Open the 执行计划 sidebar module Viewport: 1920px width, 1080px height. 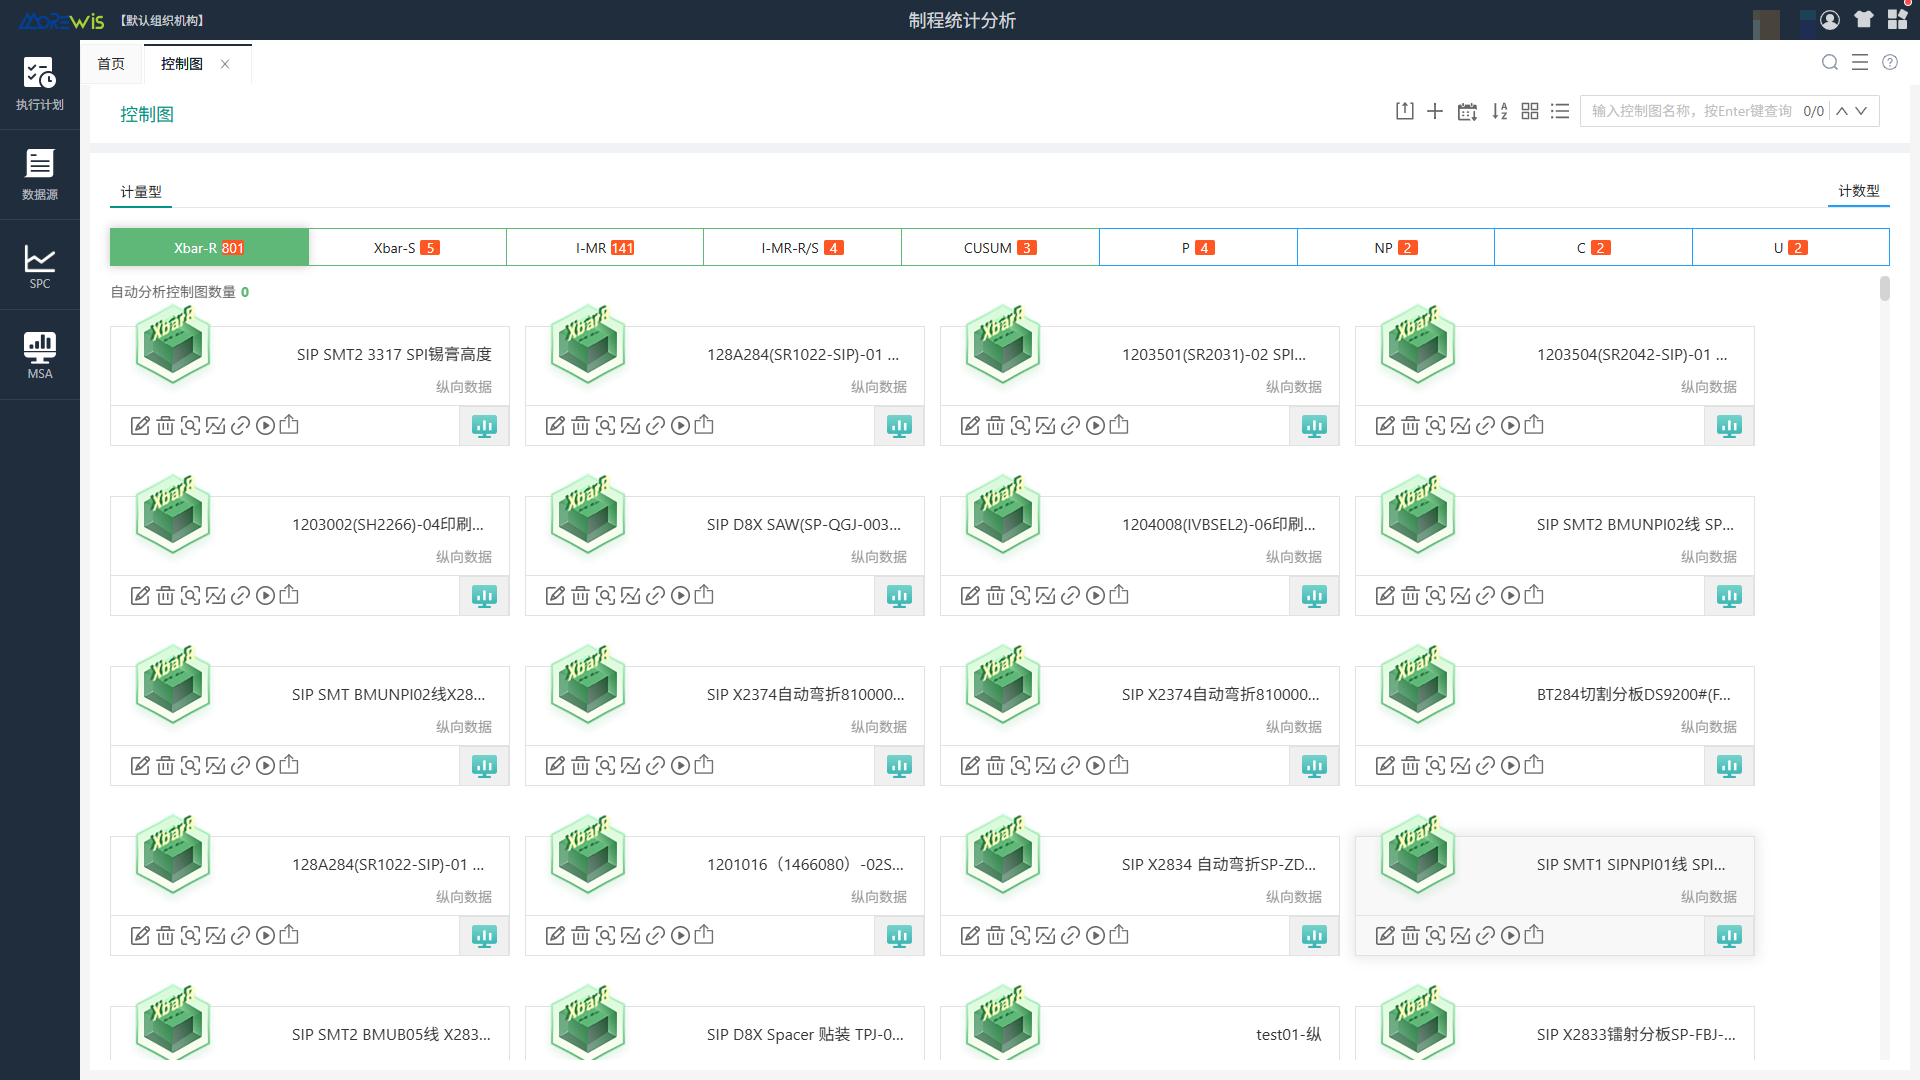pos(39,84)
